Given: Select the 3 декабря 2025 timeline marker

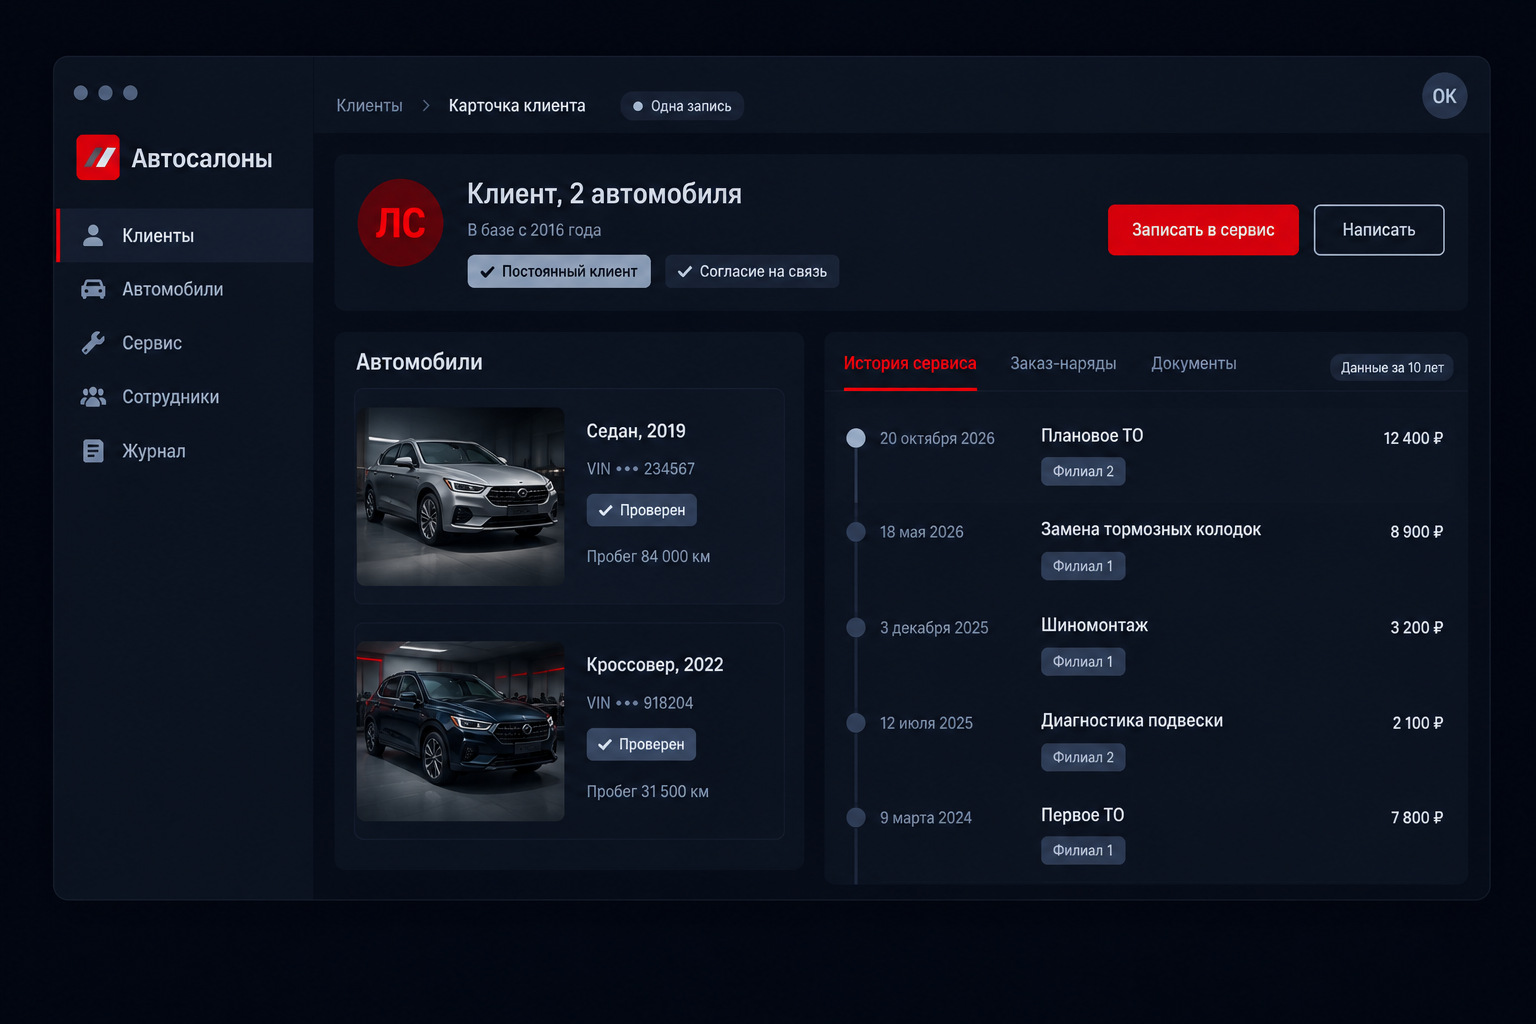Looking at the screenshot, I should pos(856,628).
